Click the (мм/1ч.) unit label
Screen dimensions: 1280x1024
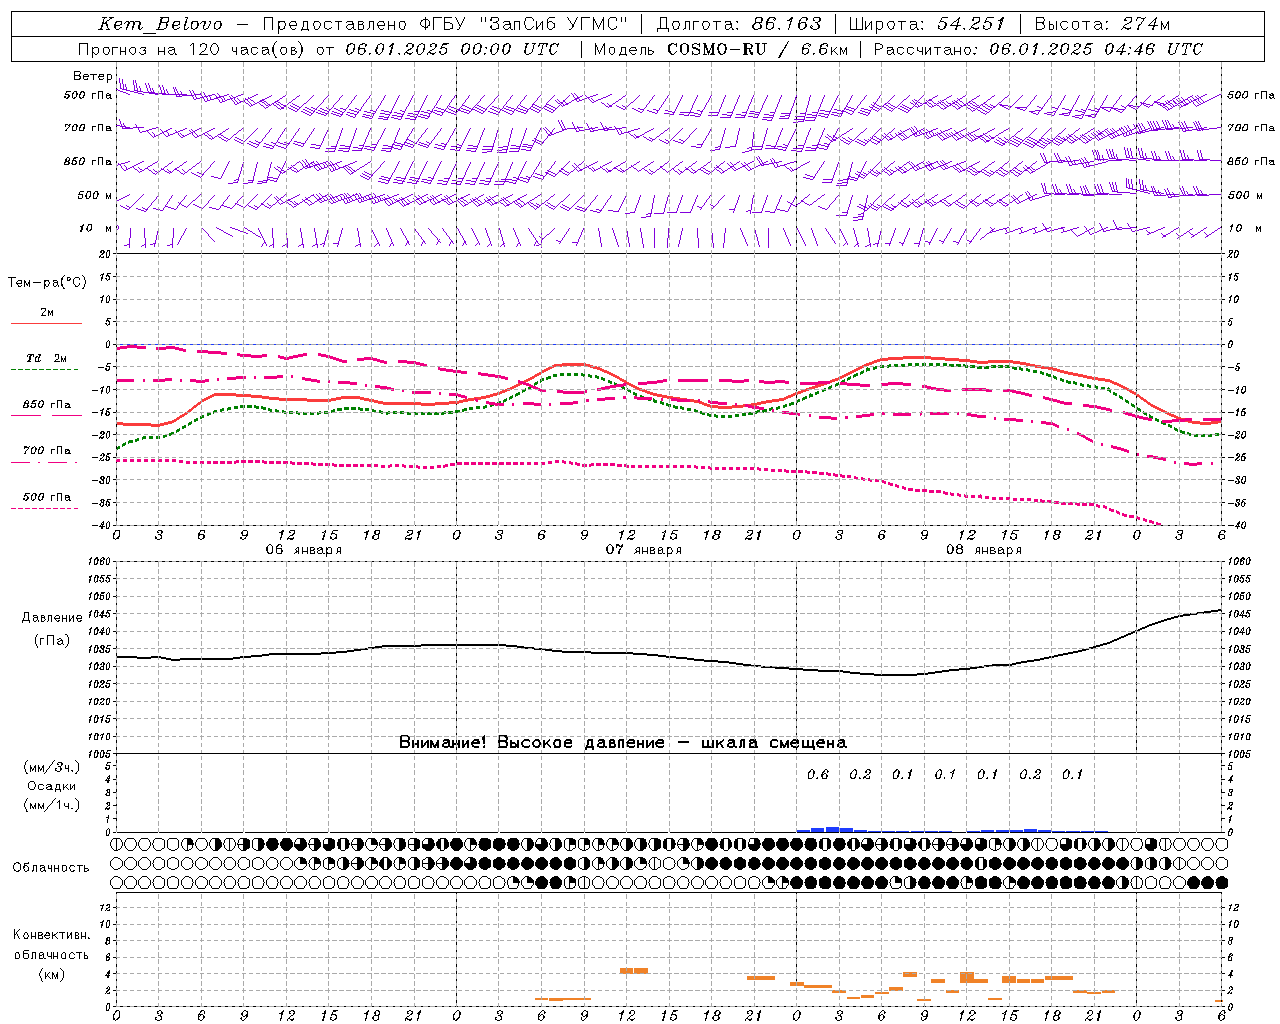(x=51, y=805)
